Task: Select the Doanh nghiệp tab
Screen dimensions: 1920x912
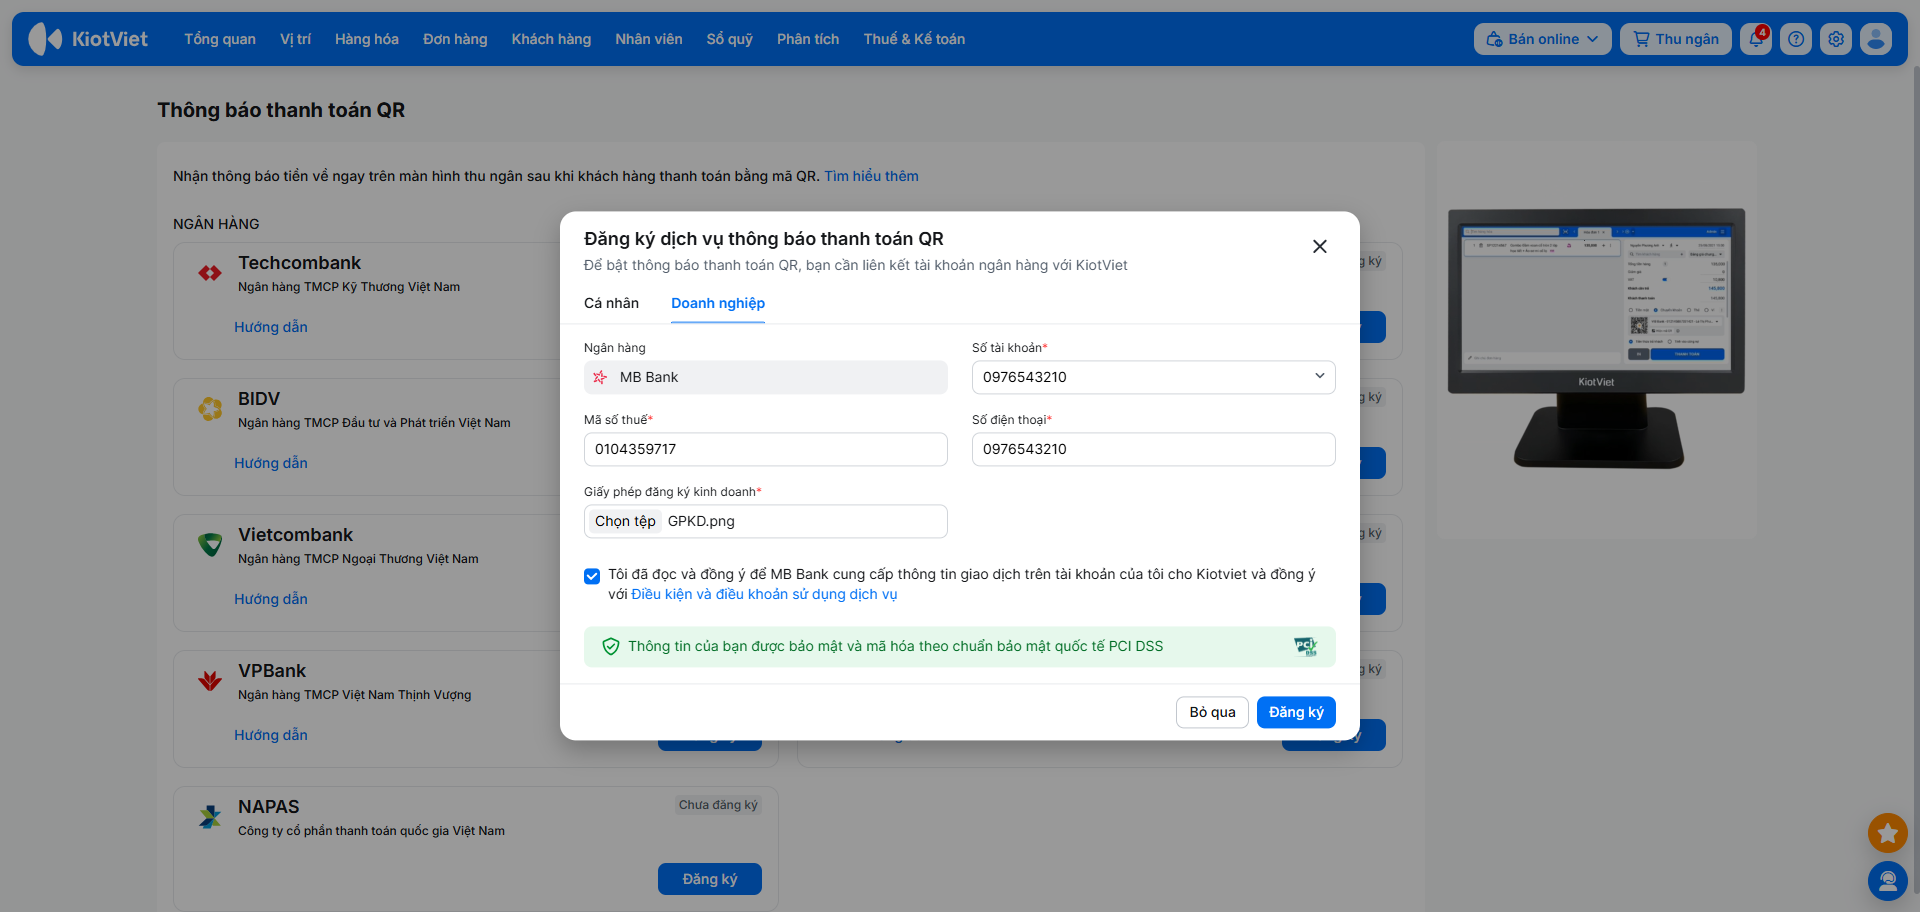Action: (717, 303)
